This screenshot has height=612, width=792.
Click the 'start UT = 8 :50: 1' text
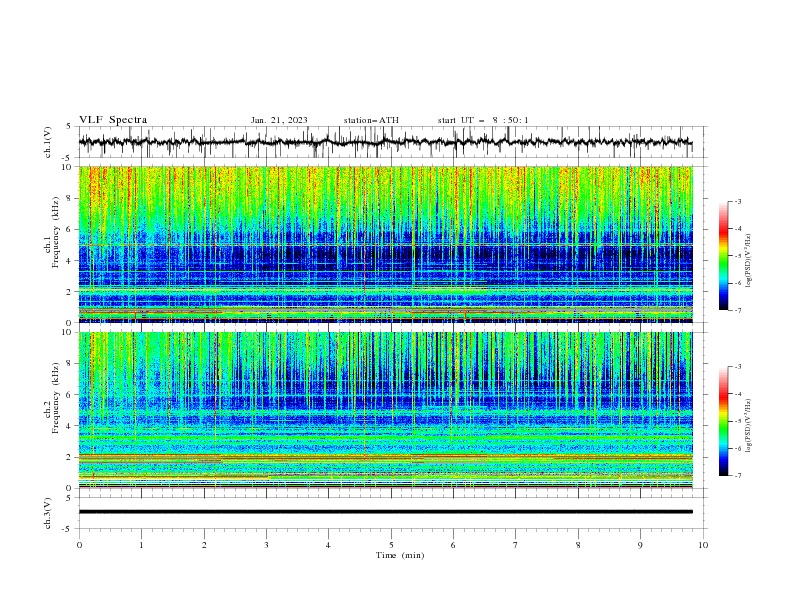[x=483, y=120]
